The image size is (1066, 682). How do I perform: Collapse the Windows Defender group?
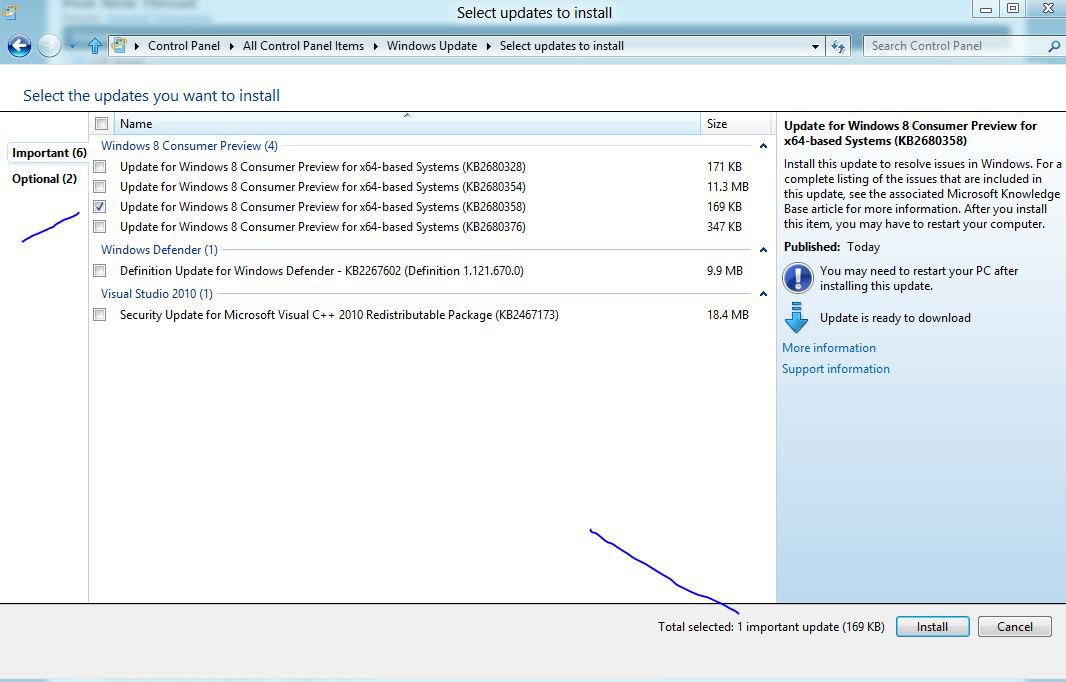pyautogui.click(x=763, y=250)
